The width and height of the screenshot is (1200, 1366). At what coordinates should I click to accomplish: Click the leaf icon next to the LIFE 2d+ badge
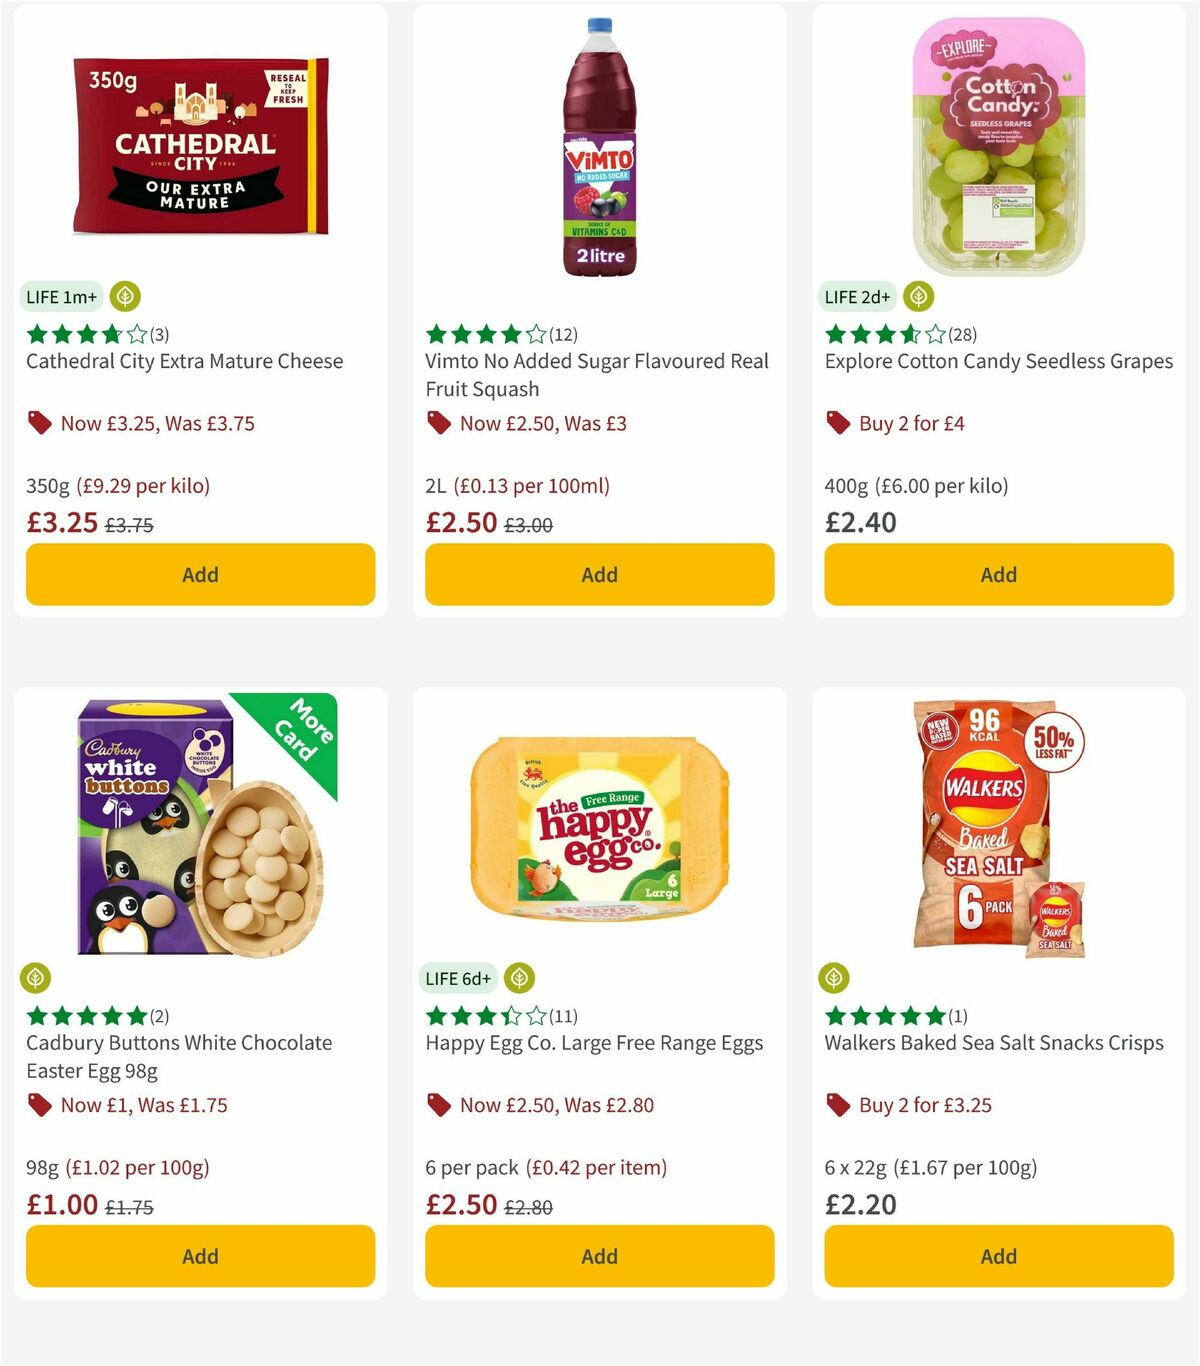[918, 296]
